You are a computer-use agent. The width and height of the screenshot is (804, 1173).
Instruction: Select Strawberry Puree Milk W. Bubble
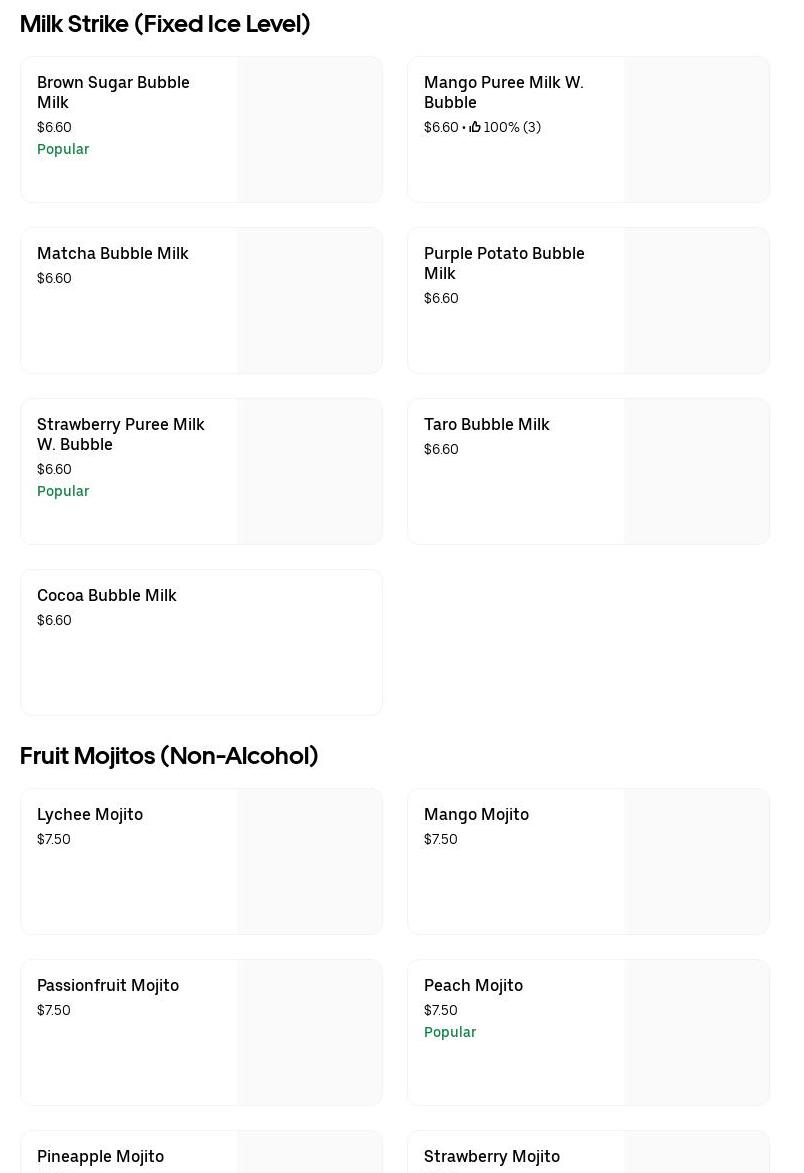(120, 434)
